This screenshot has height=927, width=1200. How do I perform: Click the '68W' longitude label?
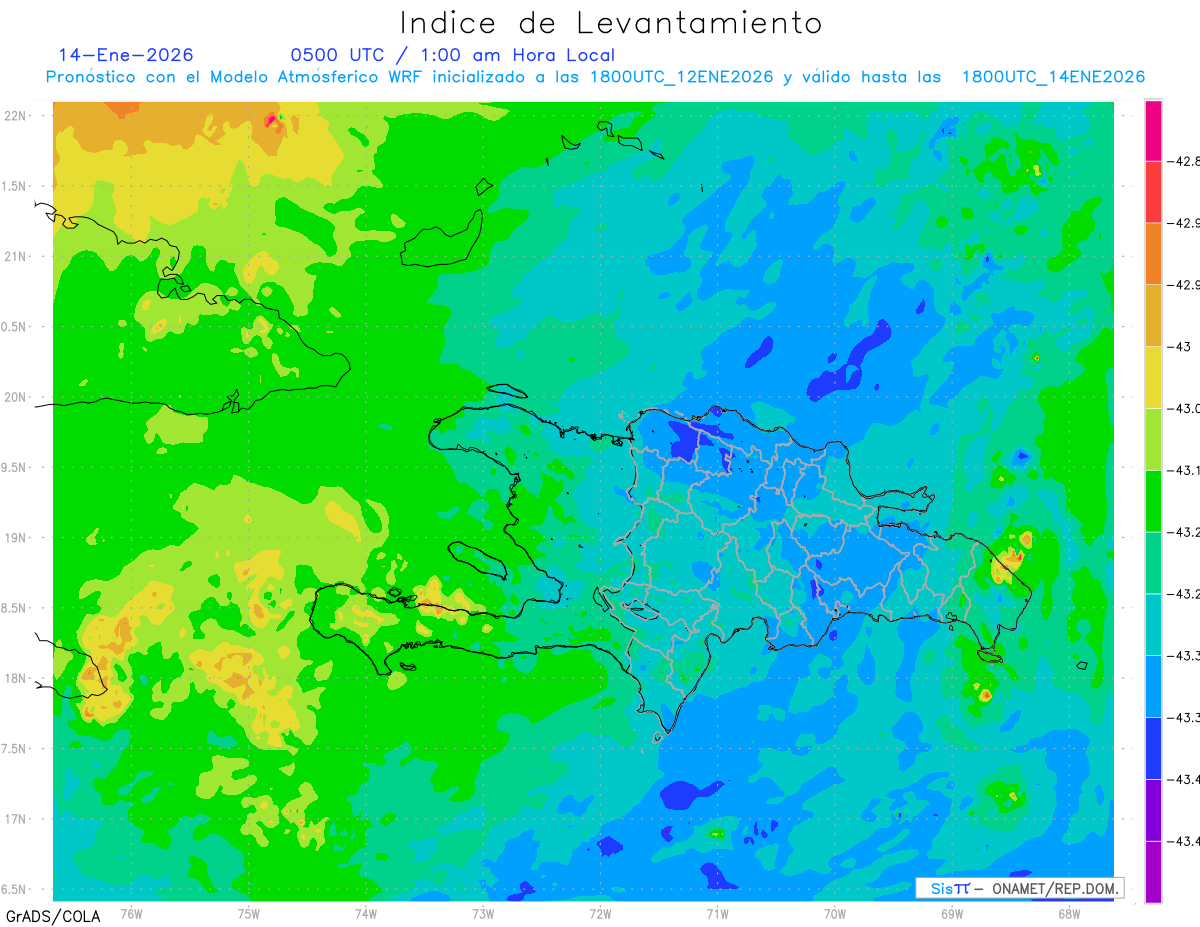click(1069, 914)
